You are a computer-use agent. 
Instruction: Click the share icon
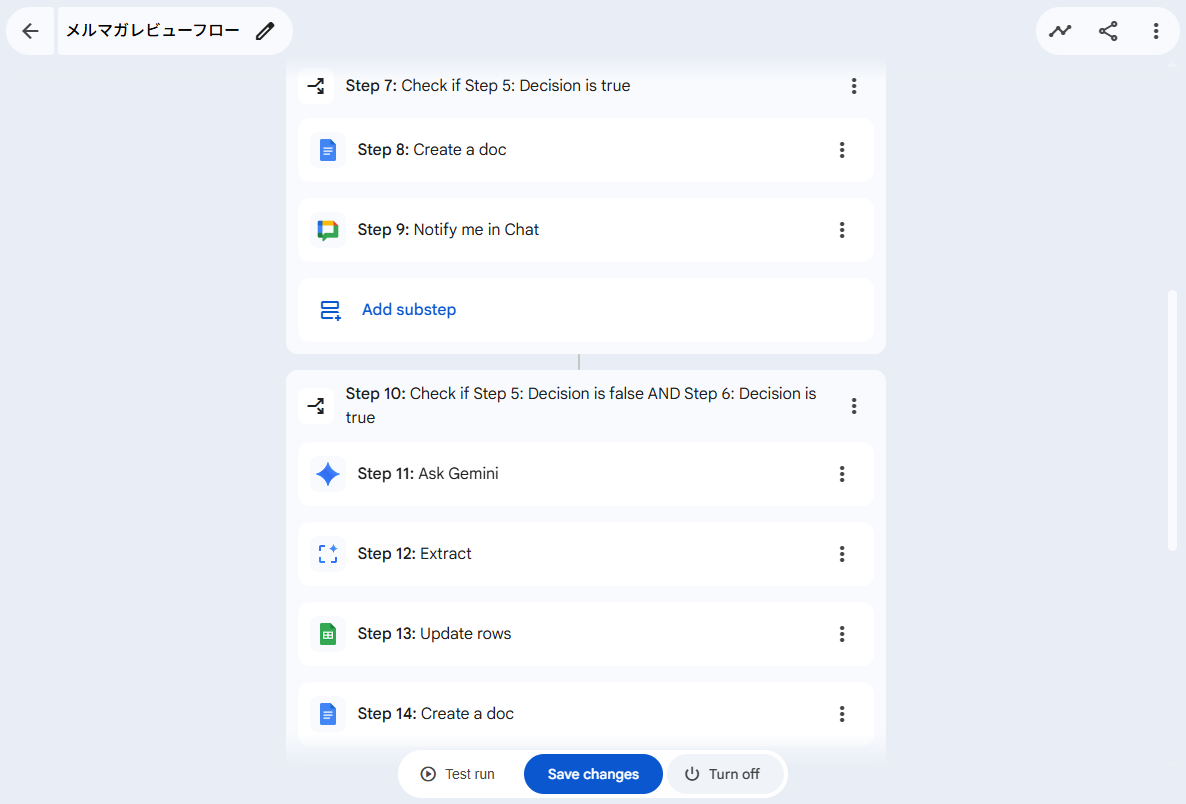point(1108,31)
